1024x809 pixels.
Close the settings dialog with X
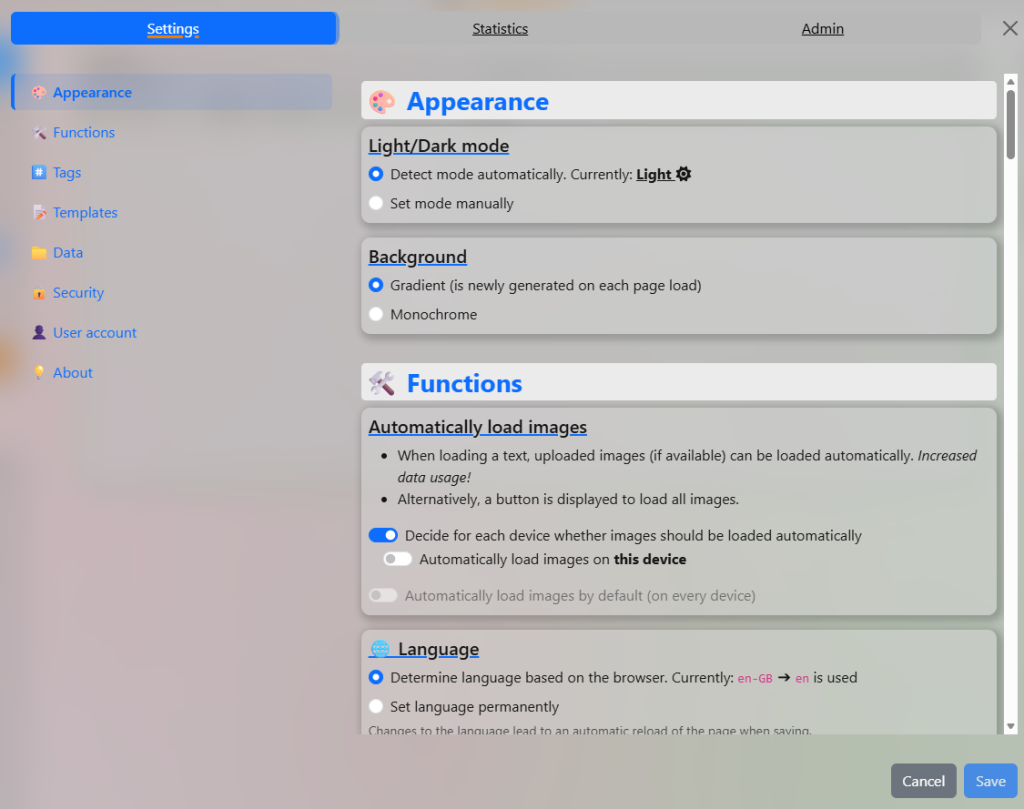coord(1010,28)
